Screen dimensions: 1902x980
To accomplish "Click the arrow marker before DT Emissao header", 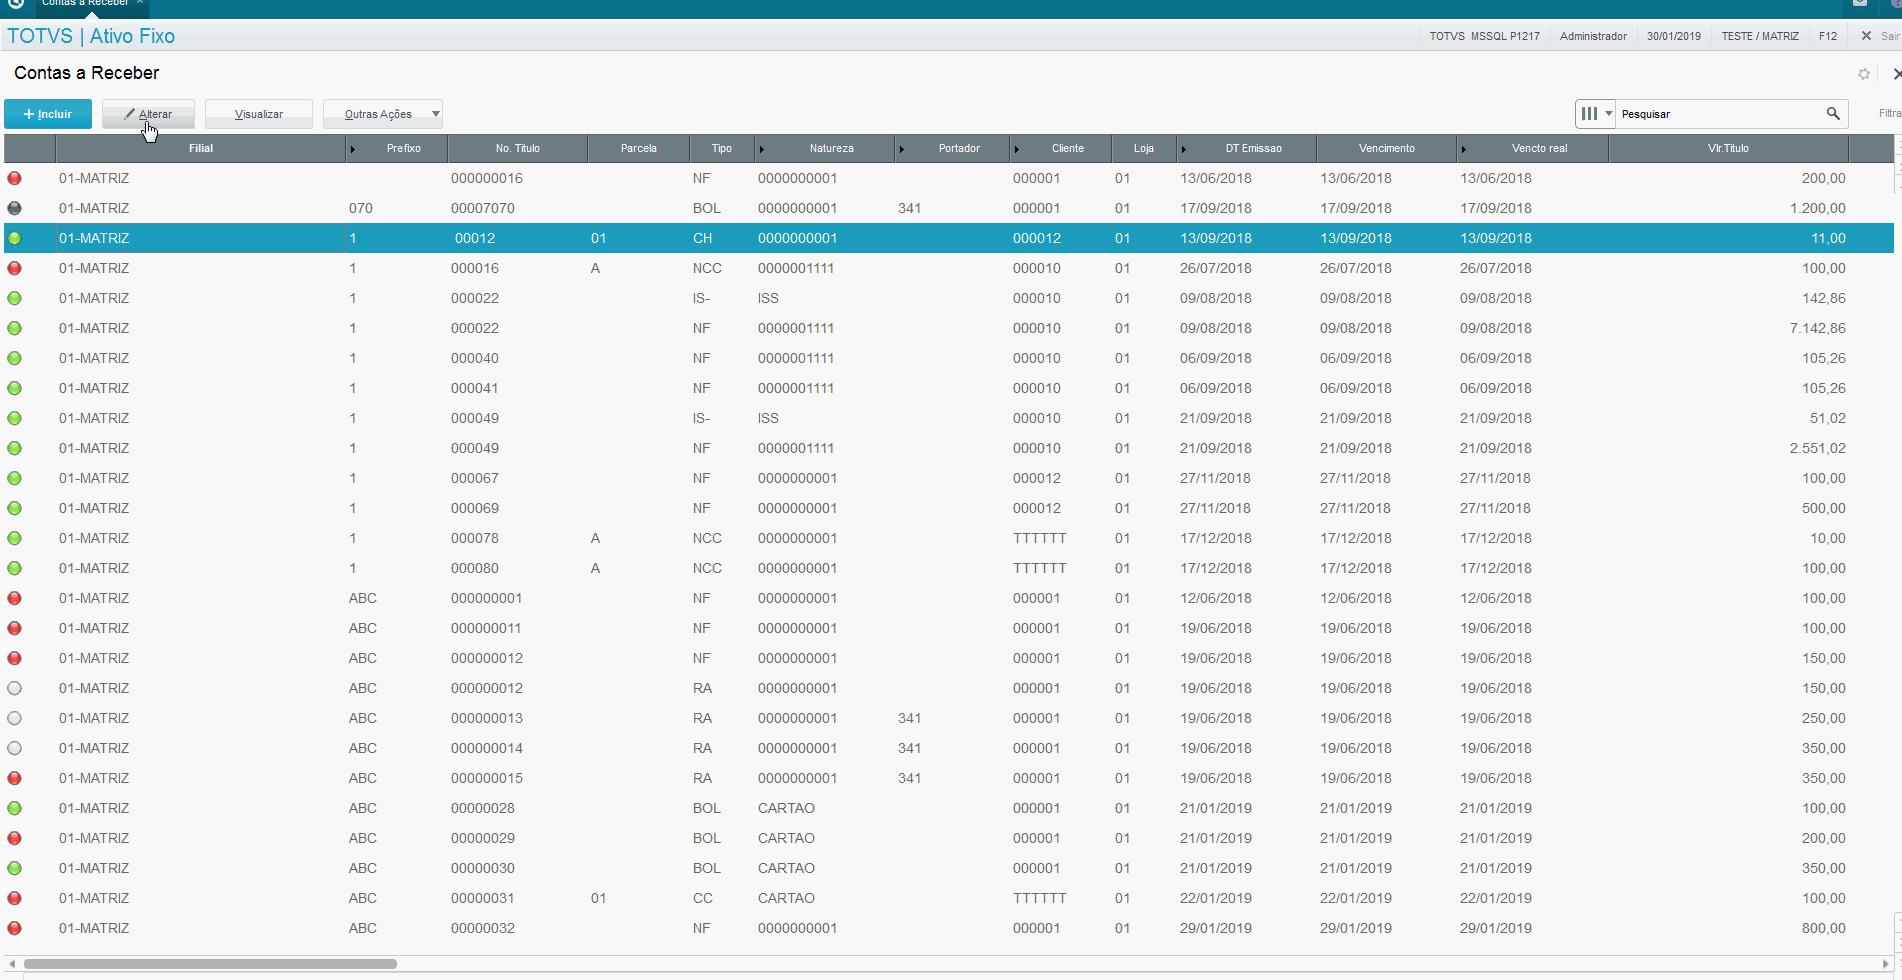I will tap(1184, 149).
